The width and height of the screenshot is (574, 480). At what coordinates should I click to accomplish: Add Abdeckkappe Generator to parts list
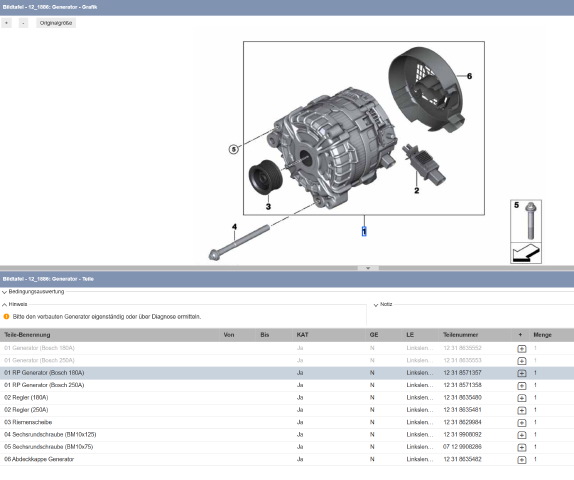[x=522, y=460]
